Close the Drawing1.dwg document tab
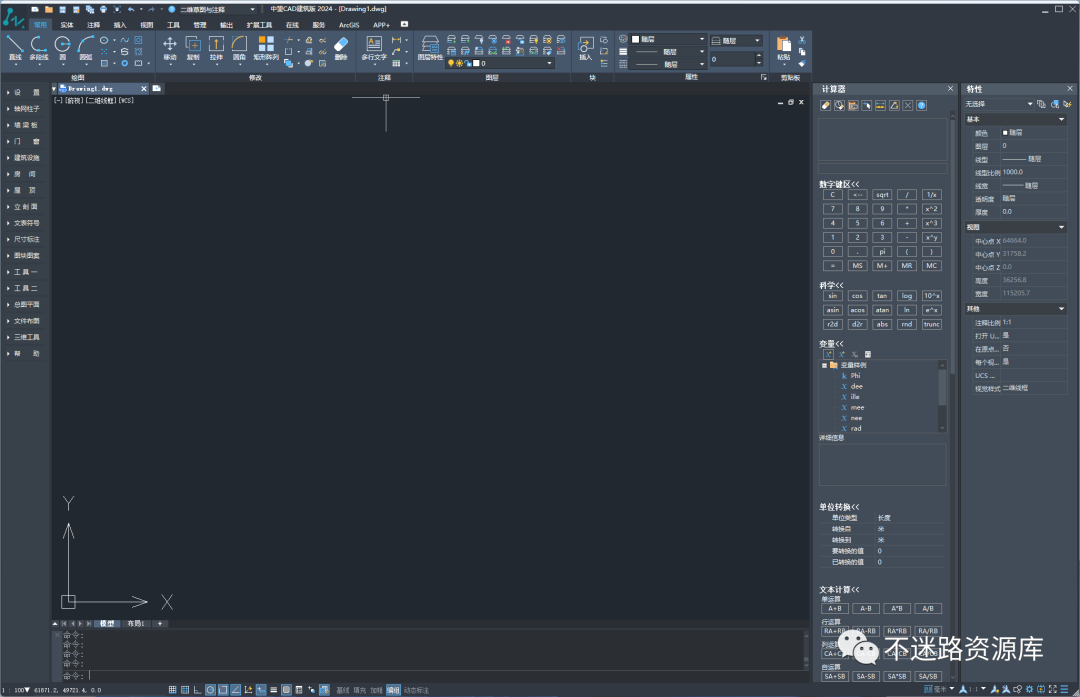The height and width of the screenshot is (697, 1080). click(x=144, y=88)
